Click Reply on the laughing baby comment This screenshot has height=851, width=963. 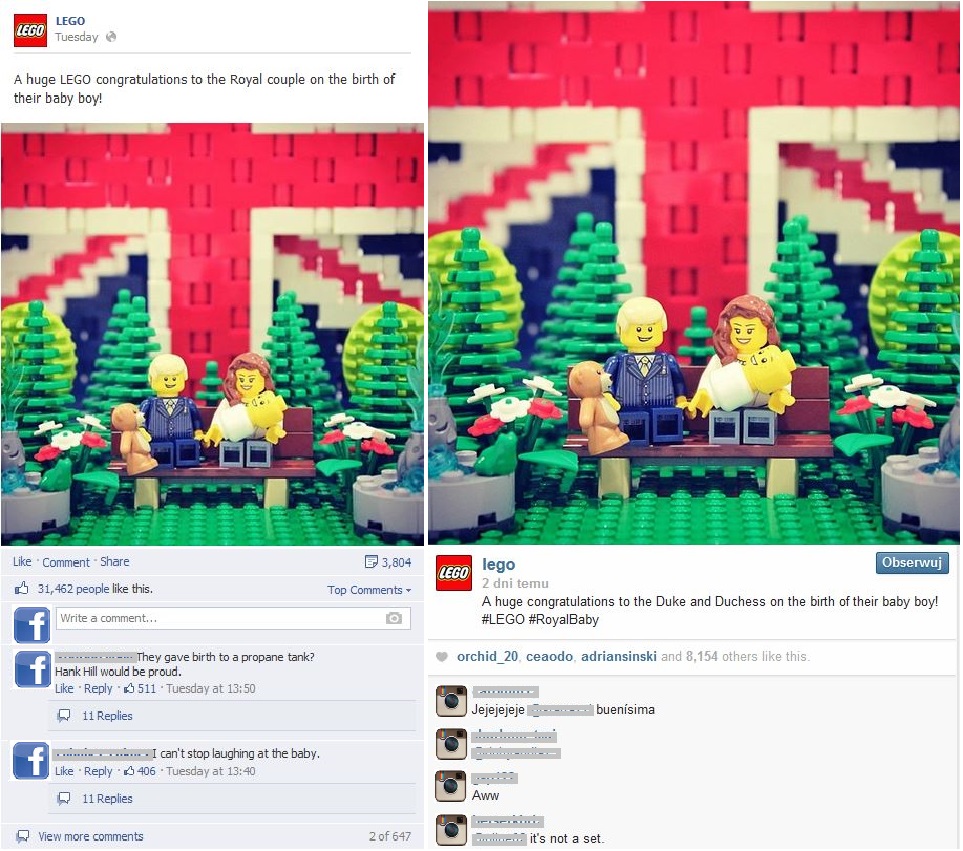pyautogui.click(x=98, y=771)
